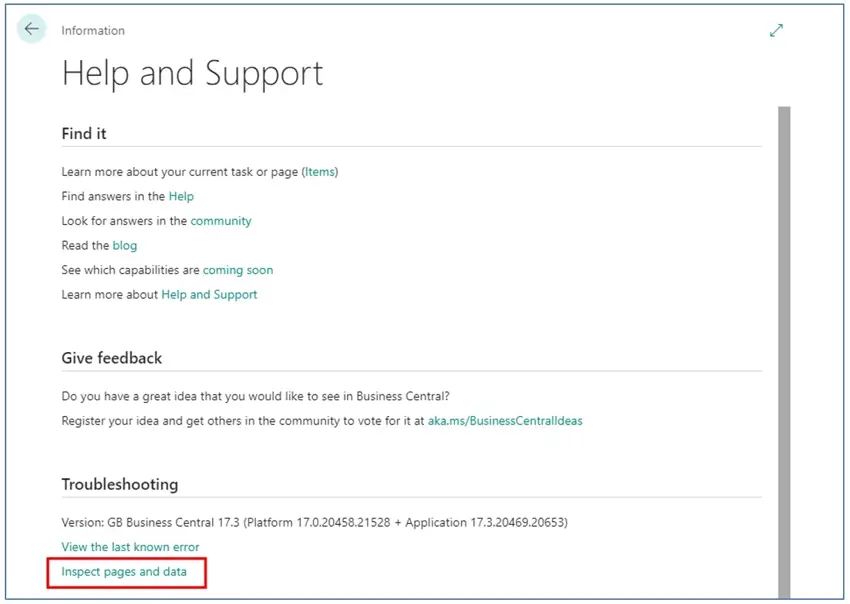Open the Help link under Find it

tap(181, 197)
